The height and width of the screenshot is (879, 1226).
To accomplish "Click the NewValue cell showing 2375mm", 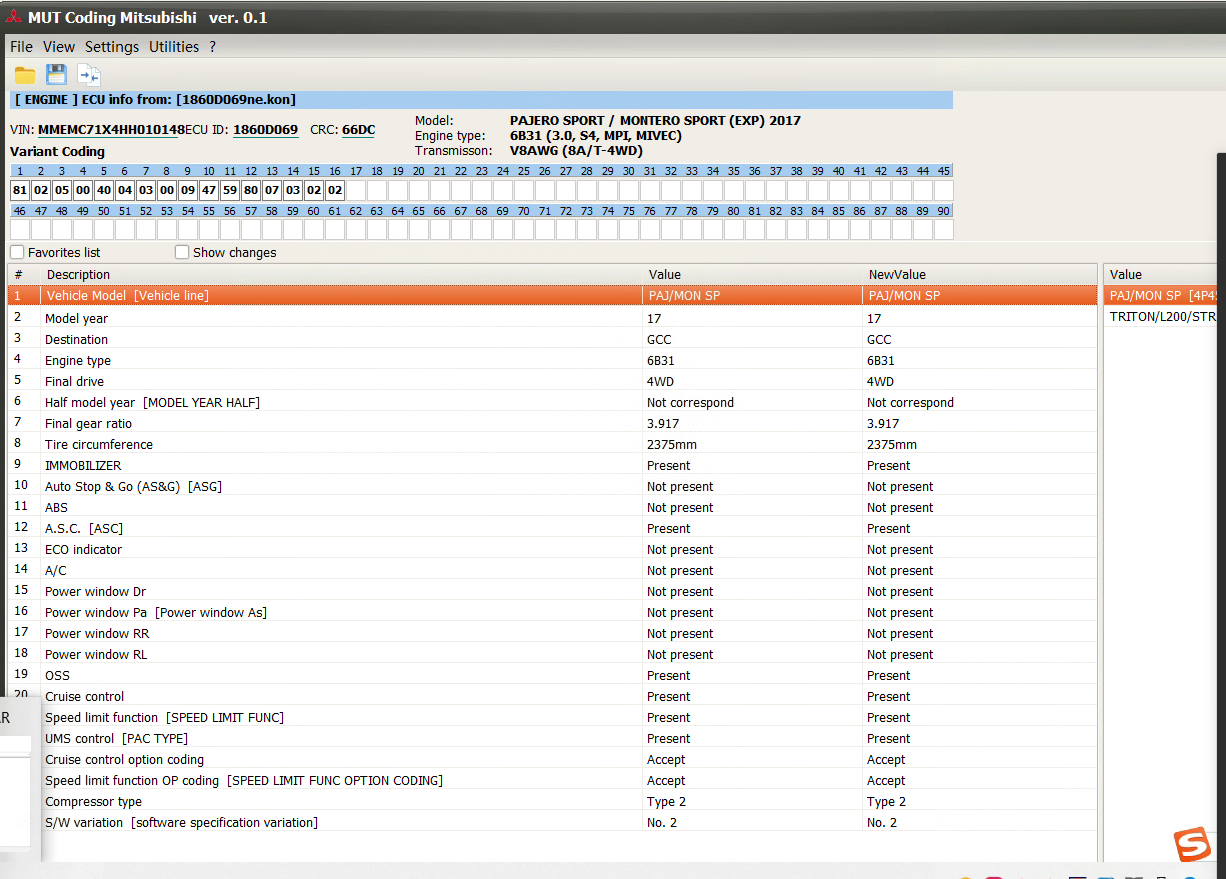I will tap(979, 444).
